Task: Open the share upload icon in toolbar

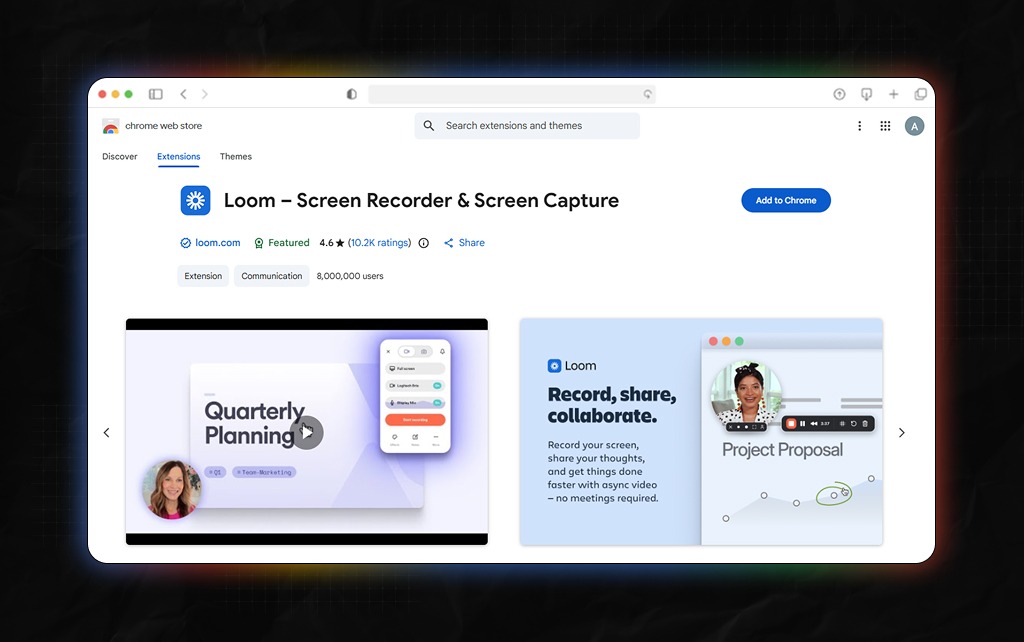Action: click(x=839, y=94)
